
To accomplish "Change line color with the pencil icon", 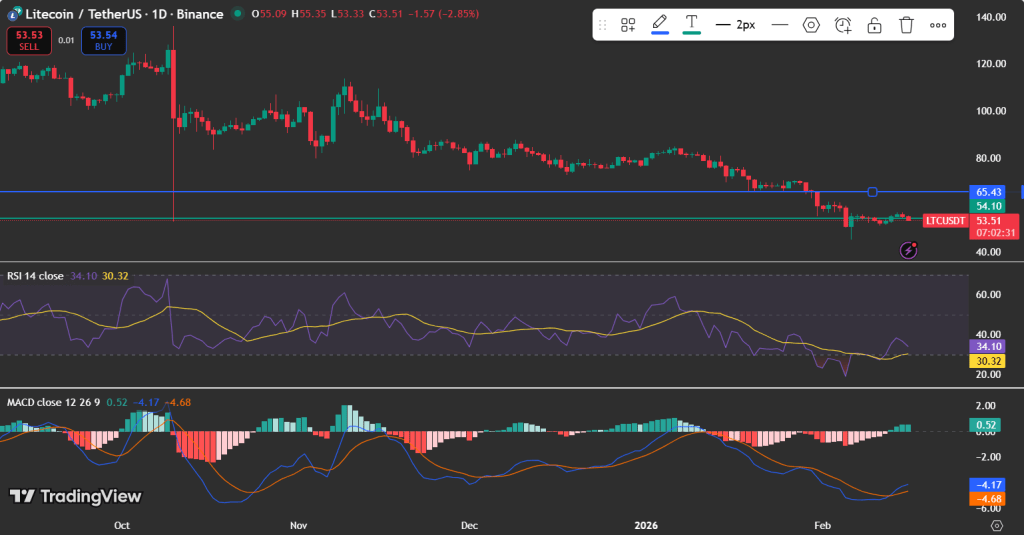I will pos(660,24).
